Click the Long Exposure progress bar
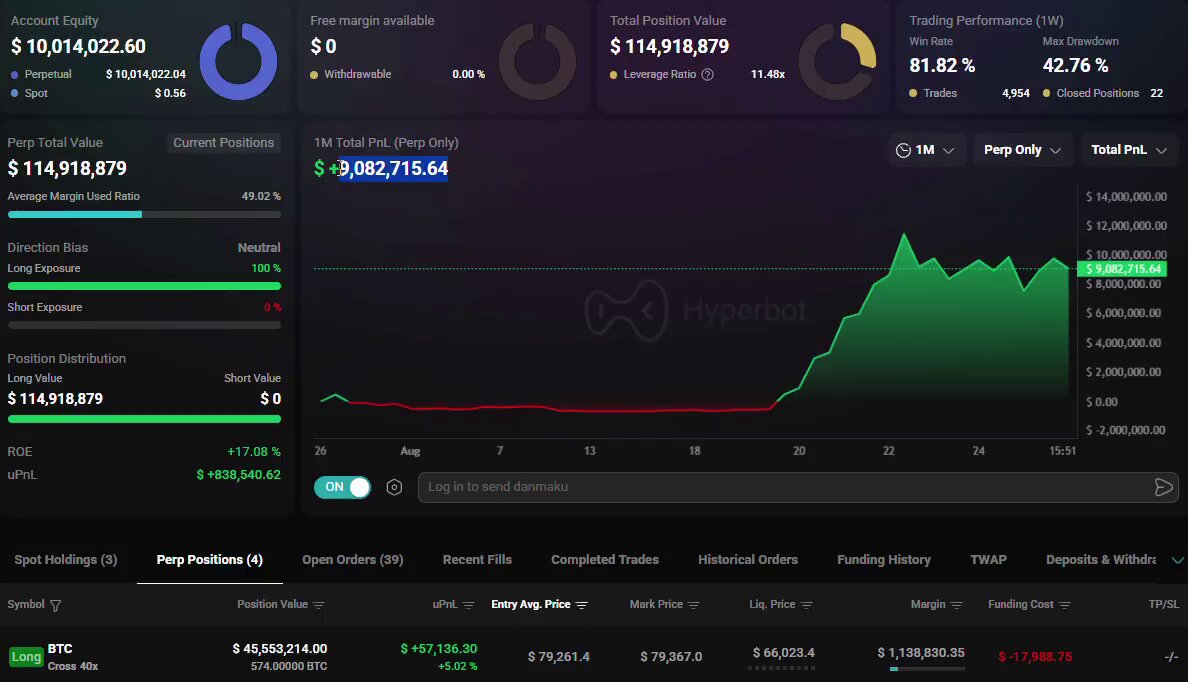1188x682 pixels. pyautogui.click(x=144, y=286)
